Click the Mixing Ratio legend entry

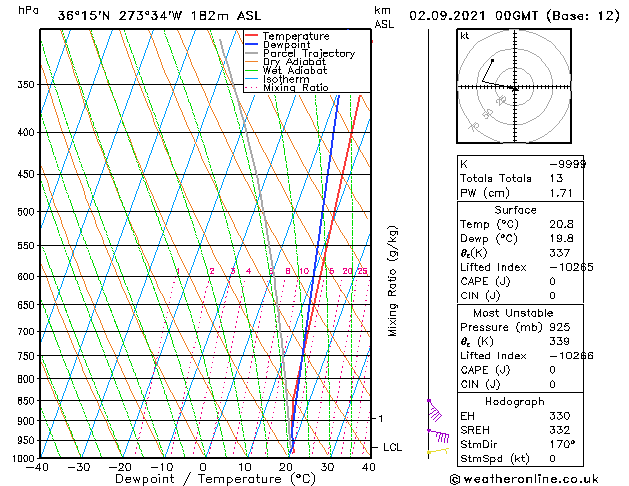pyautogui.click(x=286, y=87)
